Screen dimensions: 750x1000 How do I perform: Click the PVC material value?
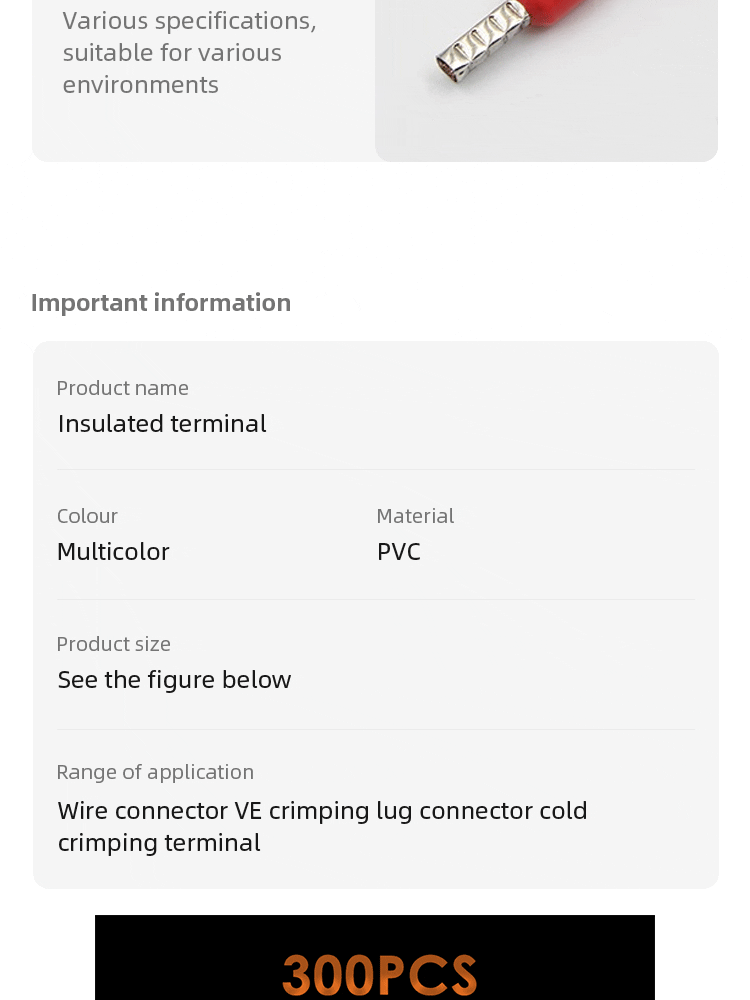tap(399, 552)
